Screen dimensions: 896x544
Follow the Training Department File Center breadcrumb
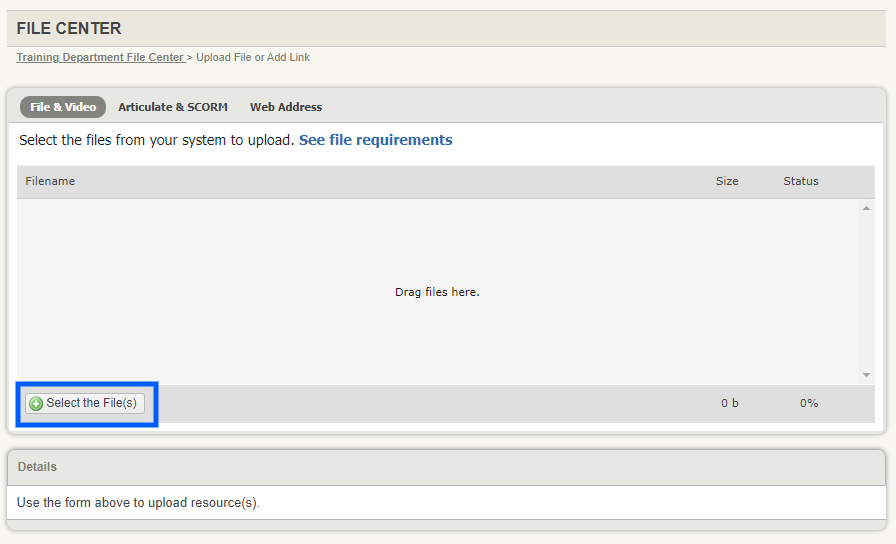pos(100,58)
